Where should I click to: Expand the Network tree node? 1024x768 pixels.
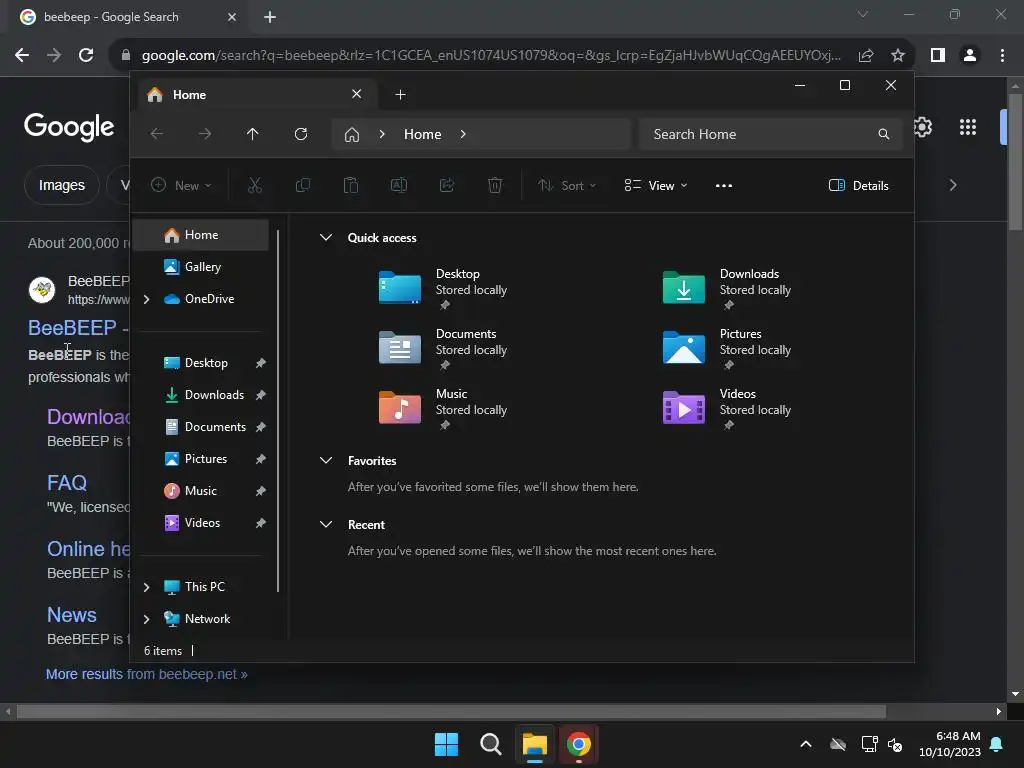146,619
